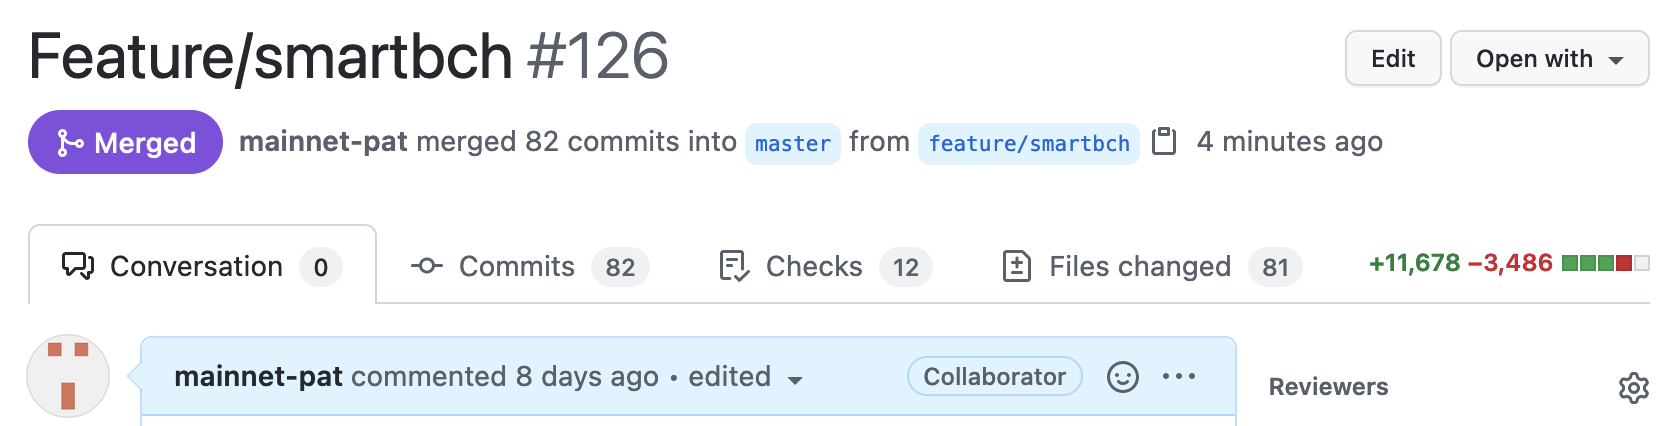This screenshot has height=426, width=1676.
Task: Open the Reviewers settings gear
Action: [x=1633, y=388]
